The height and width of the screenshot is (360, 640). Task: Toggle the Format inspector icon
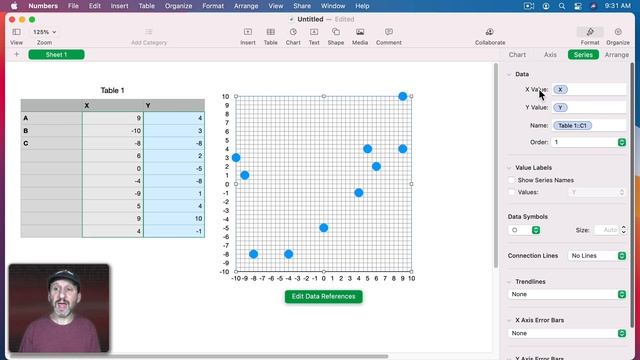click(x=590, y=32)
